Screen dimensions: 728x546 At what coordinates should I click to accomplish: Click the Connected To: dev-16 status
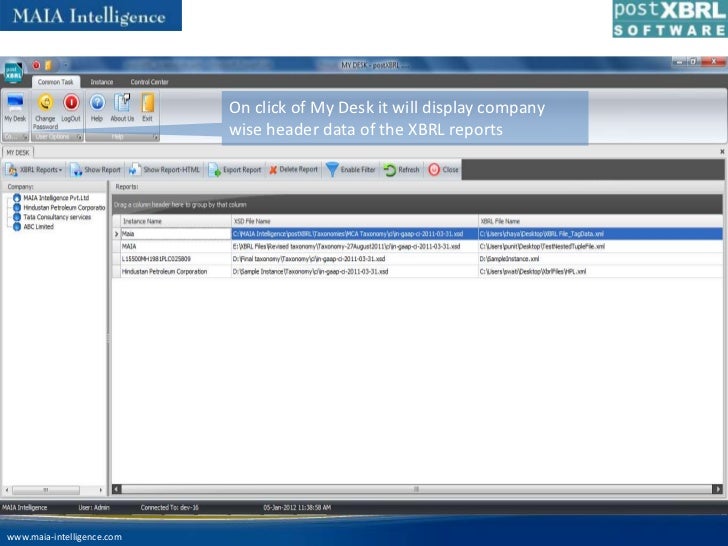tap(169, 507)
